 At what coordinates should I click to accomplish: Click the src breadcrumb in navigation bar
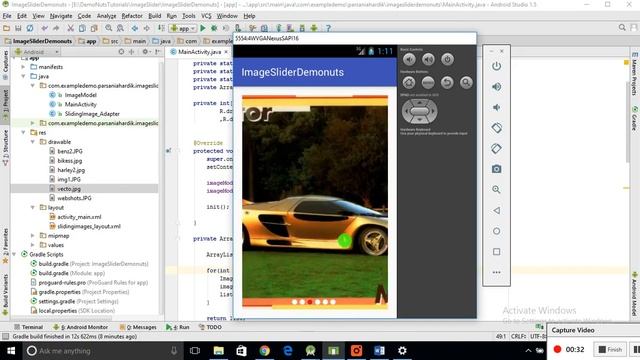point(111,41)
